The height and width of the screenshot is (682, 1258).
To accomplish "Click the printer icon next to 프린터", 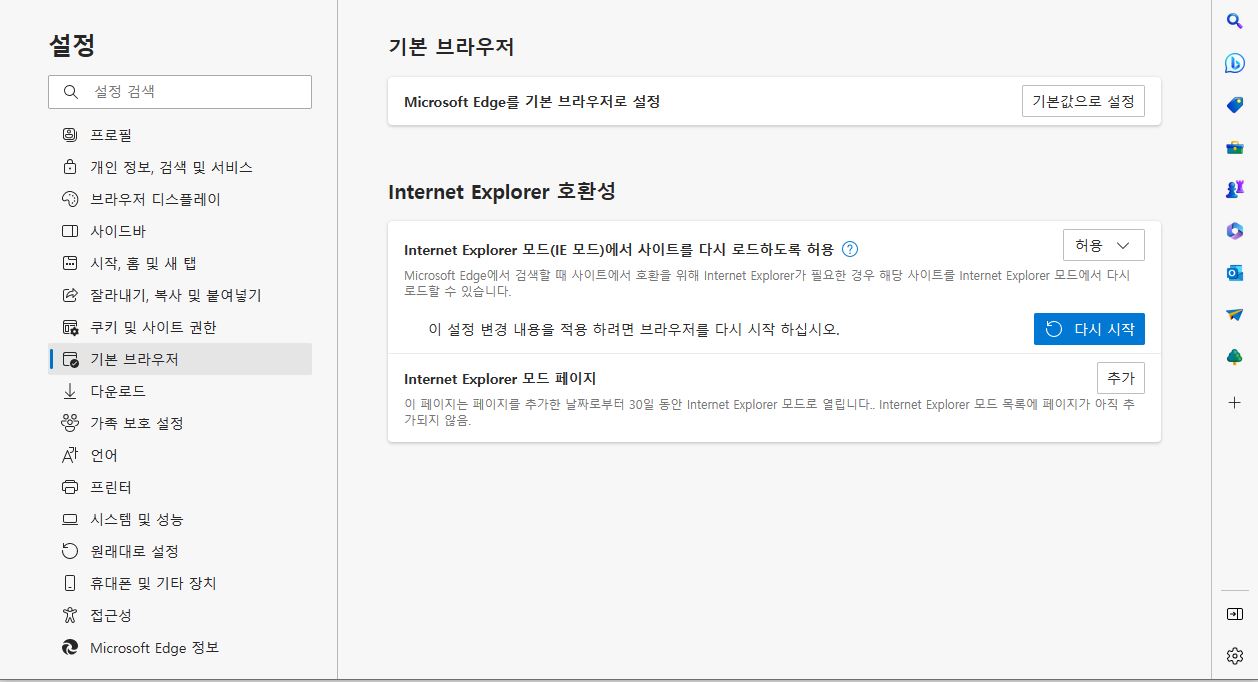I will [70, 487].
